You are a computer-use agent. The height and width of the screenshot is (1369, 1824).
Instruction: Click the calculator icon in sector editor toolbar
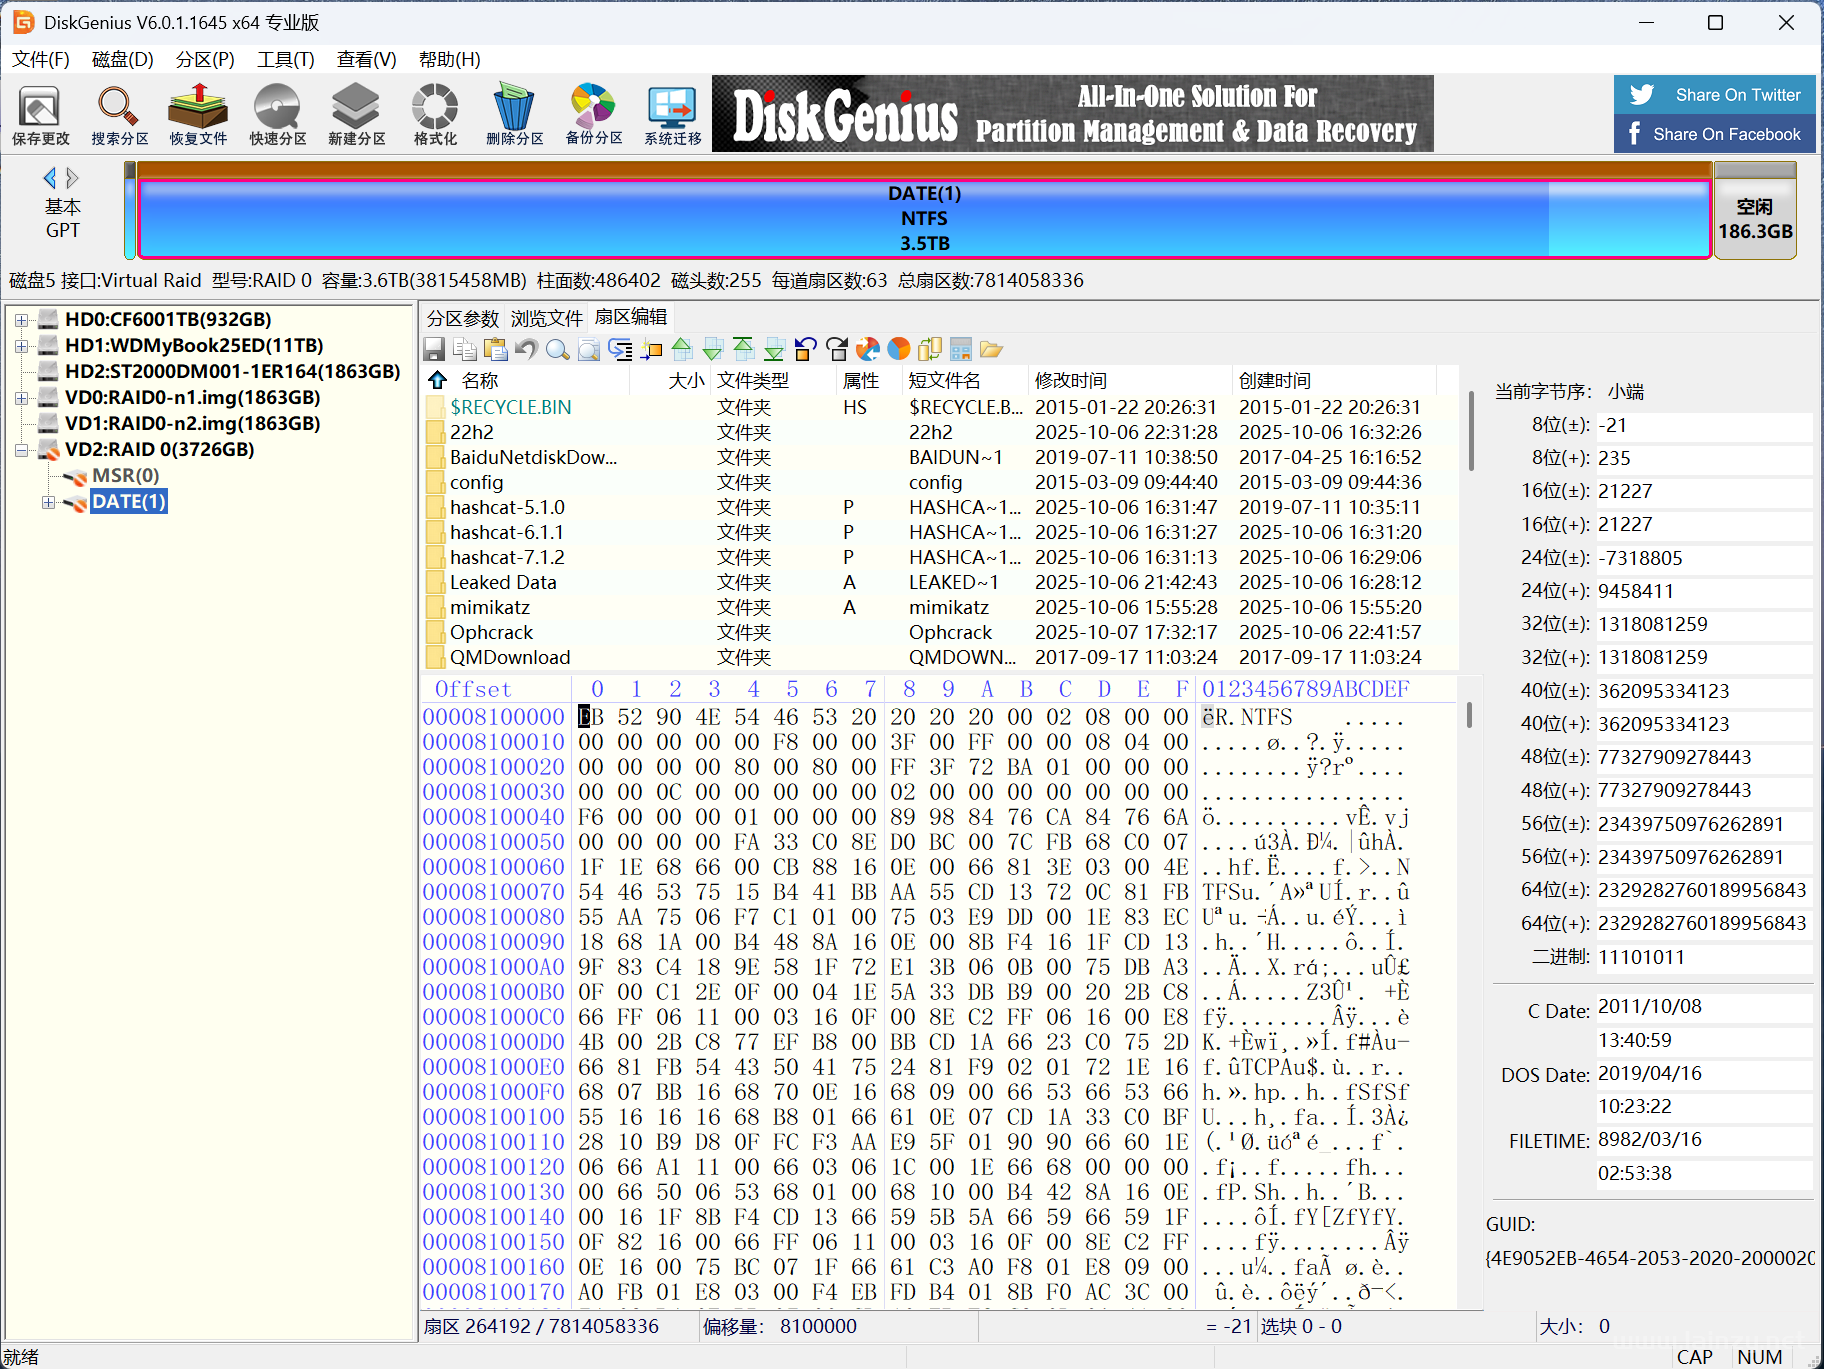(961, 349)
